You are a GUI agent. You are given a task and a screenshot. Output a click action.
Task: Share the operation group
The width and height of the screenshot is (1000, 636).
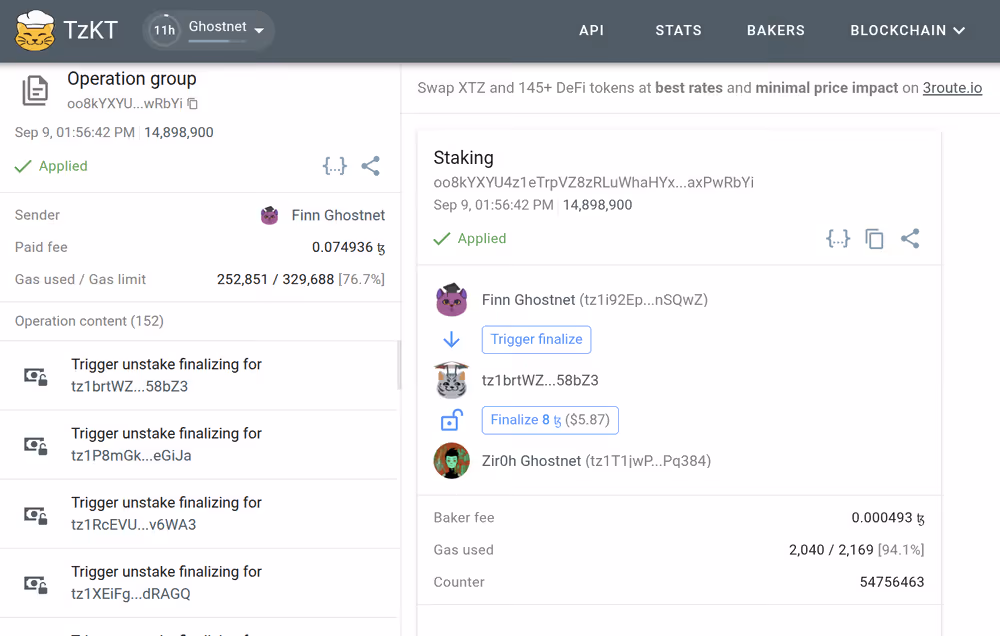(x=371, y=166)
